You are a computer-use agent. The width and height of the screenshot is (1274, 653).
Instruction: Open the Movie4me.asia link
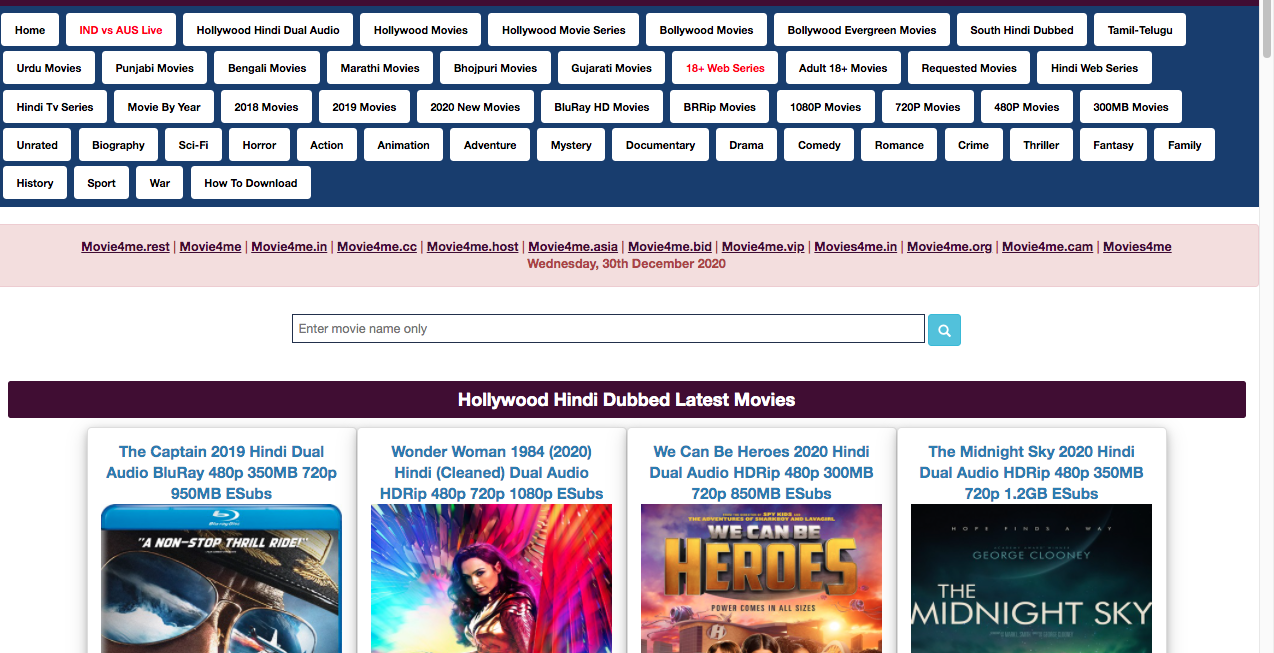(573, 247)
